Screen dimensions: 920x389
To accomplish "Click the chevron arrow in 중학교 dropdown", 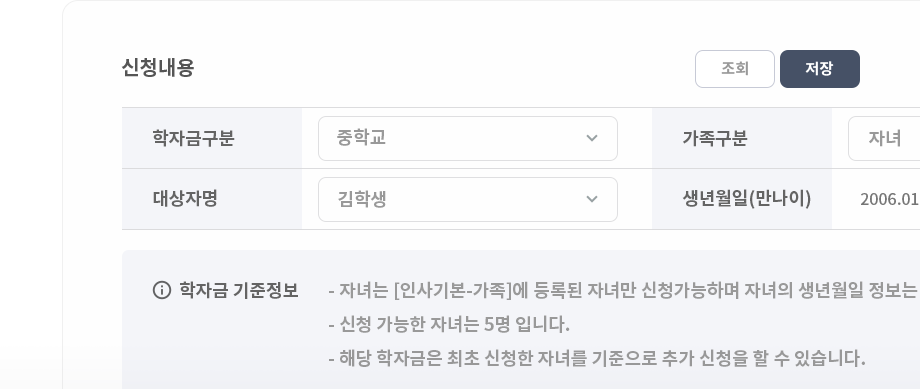I will (591, 138).
